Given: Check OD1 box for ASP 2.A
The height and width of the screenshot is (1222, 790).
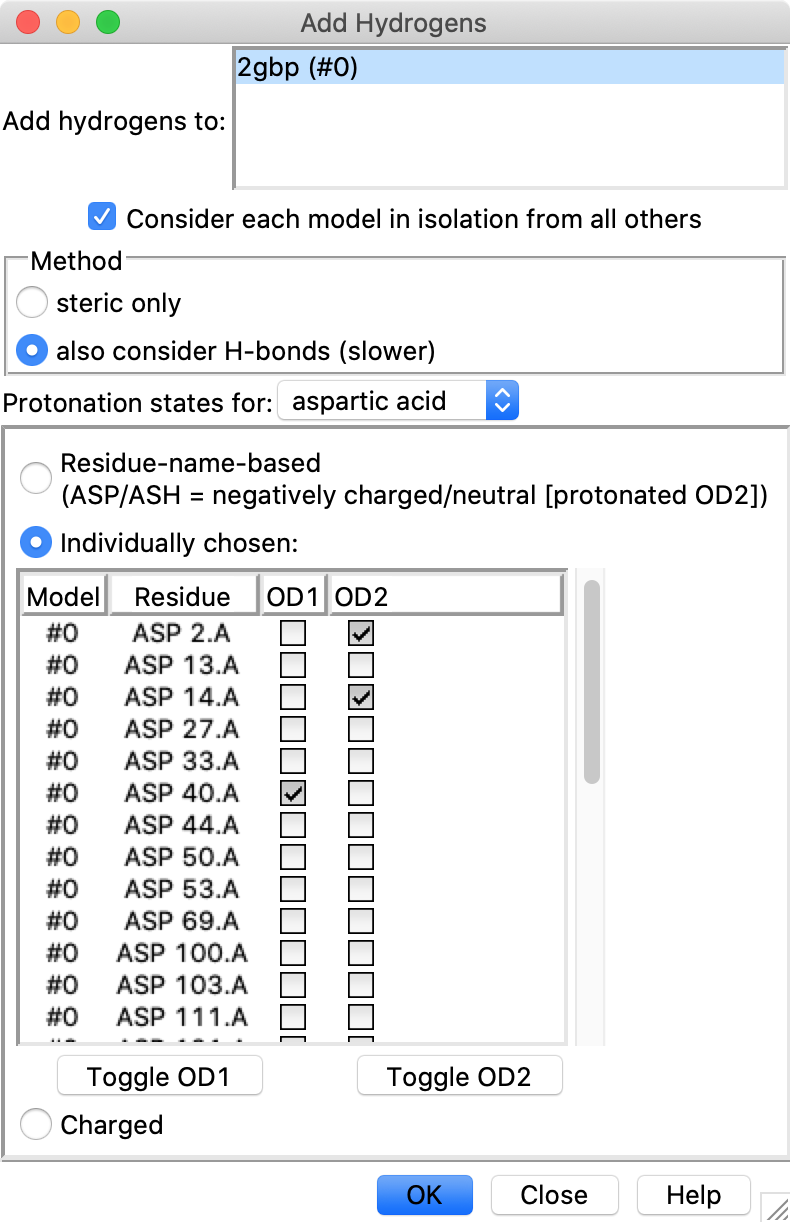Looking at the screenshot, I should 293,633.
